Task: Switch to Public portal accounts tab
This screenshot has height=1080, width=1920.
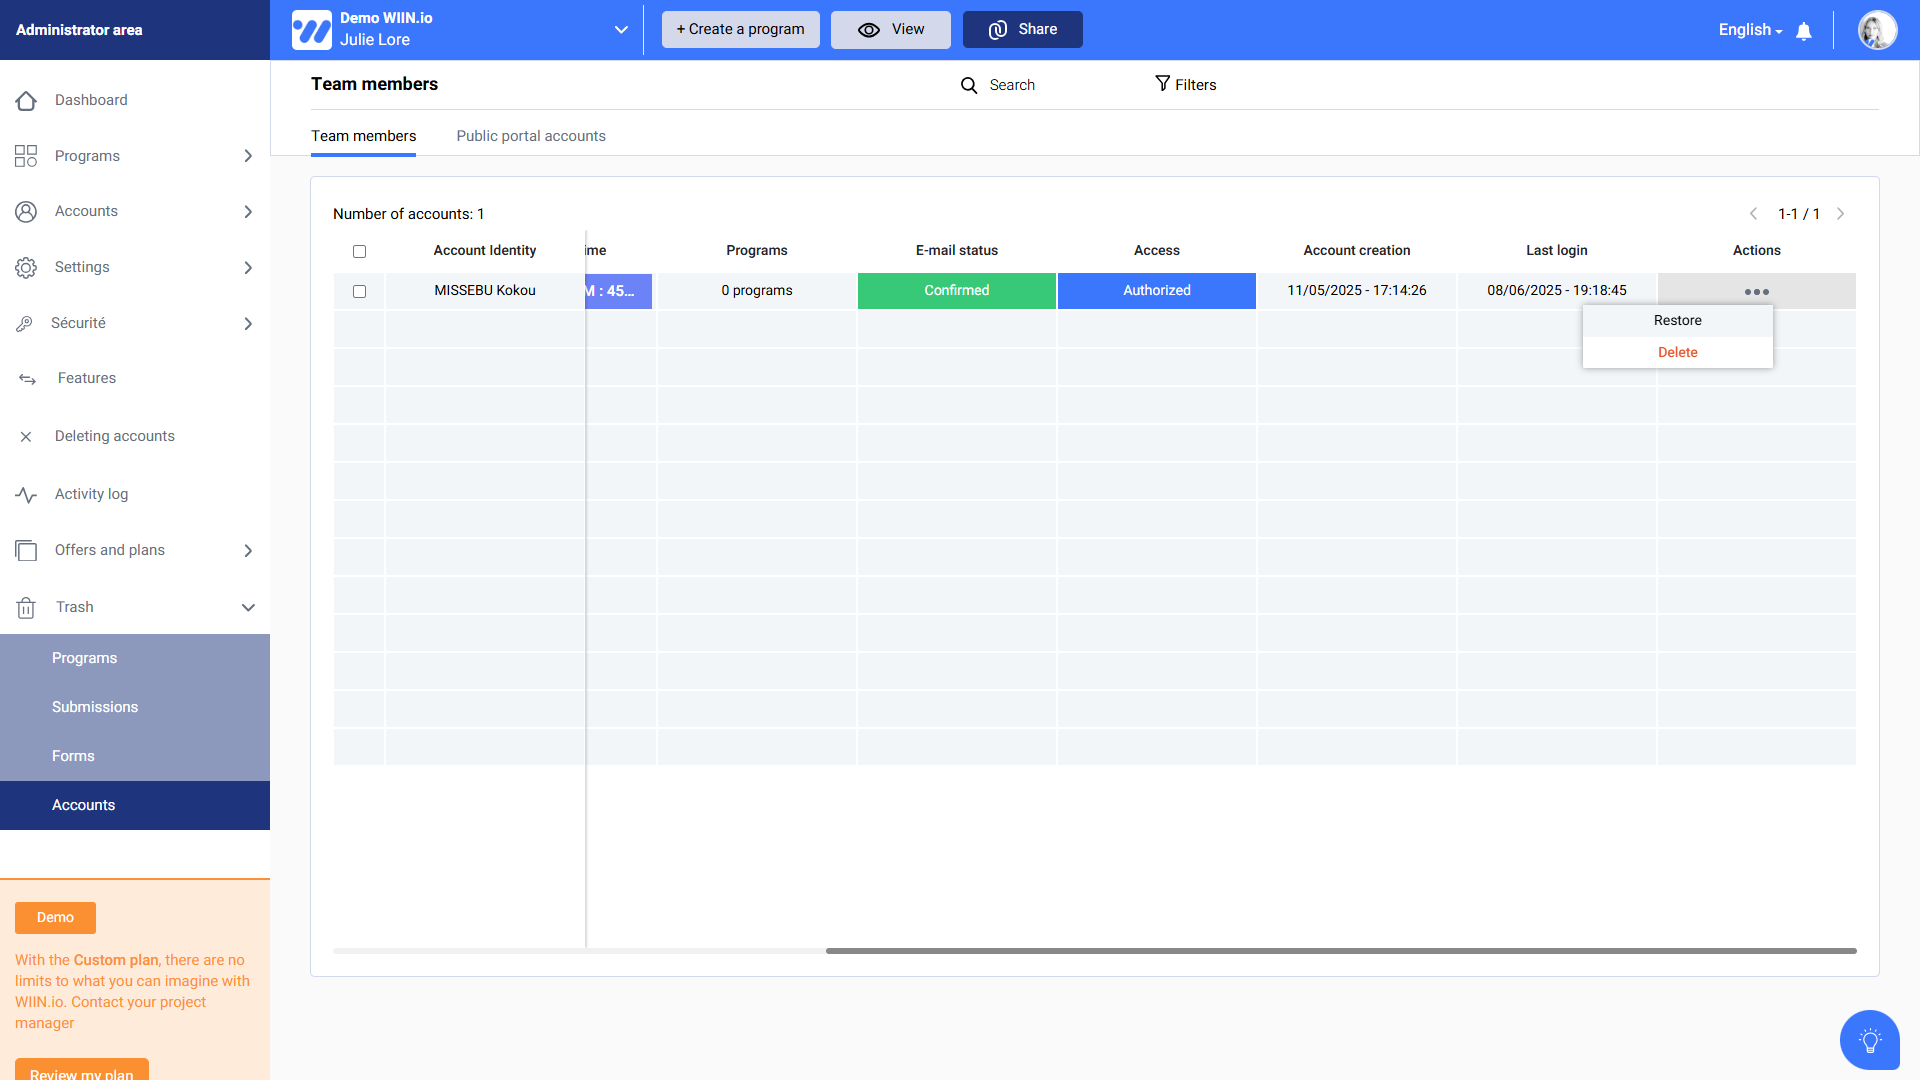Action: point(530,136)
